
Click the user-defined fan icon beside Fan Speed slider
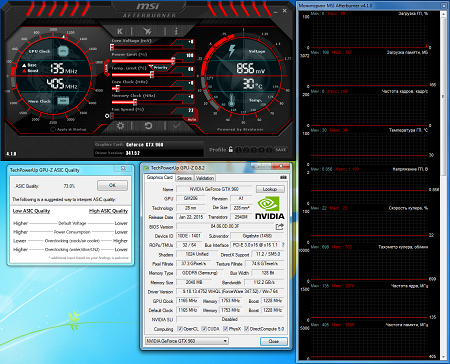pos(107,116)
